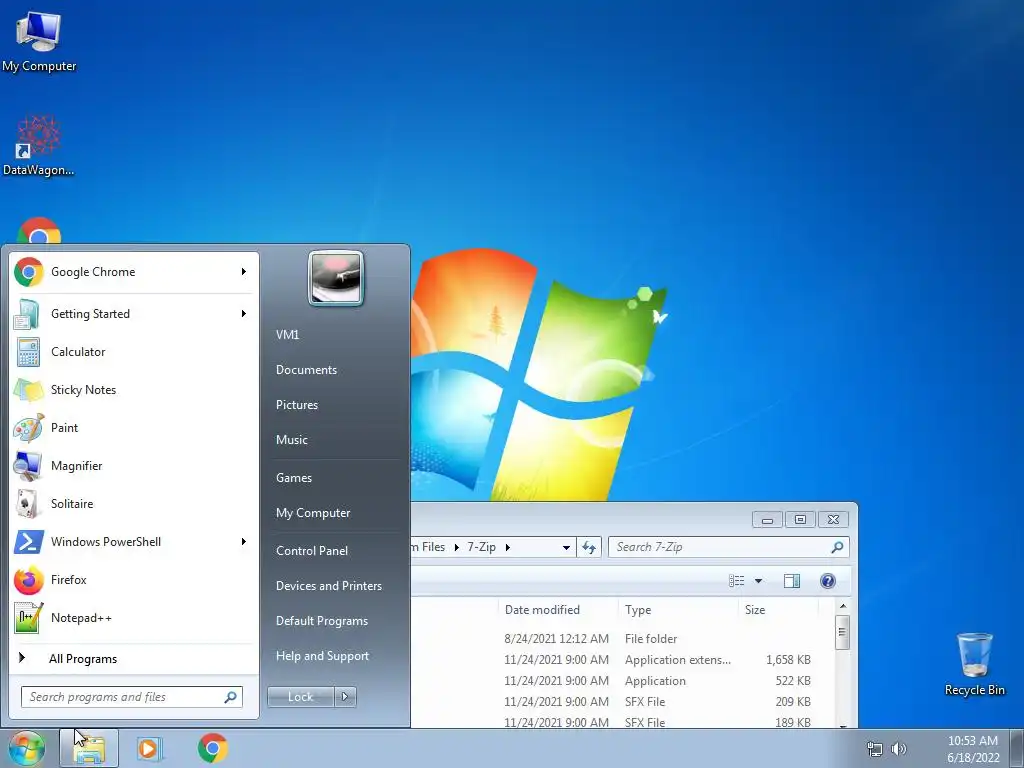
Task: Open Windows Explorer from taskbar
Action: coord(89,748)
